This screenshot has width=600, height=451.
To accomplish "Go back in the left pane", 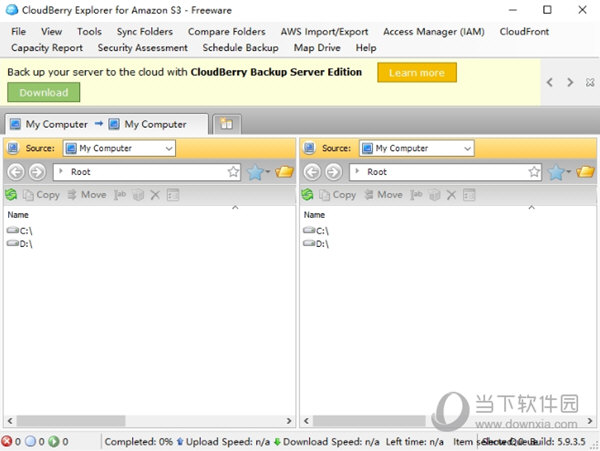I will 16,172.
